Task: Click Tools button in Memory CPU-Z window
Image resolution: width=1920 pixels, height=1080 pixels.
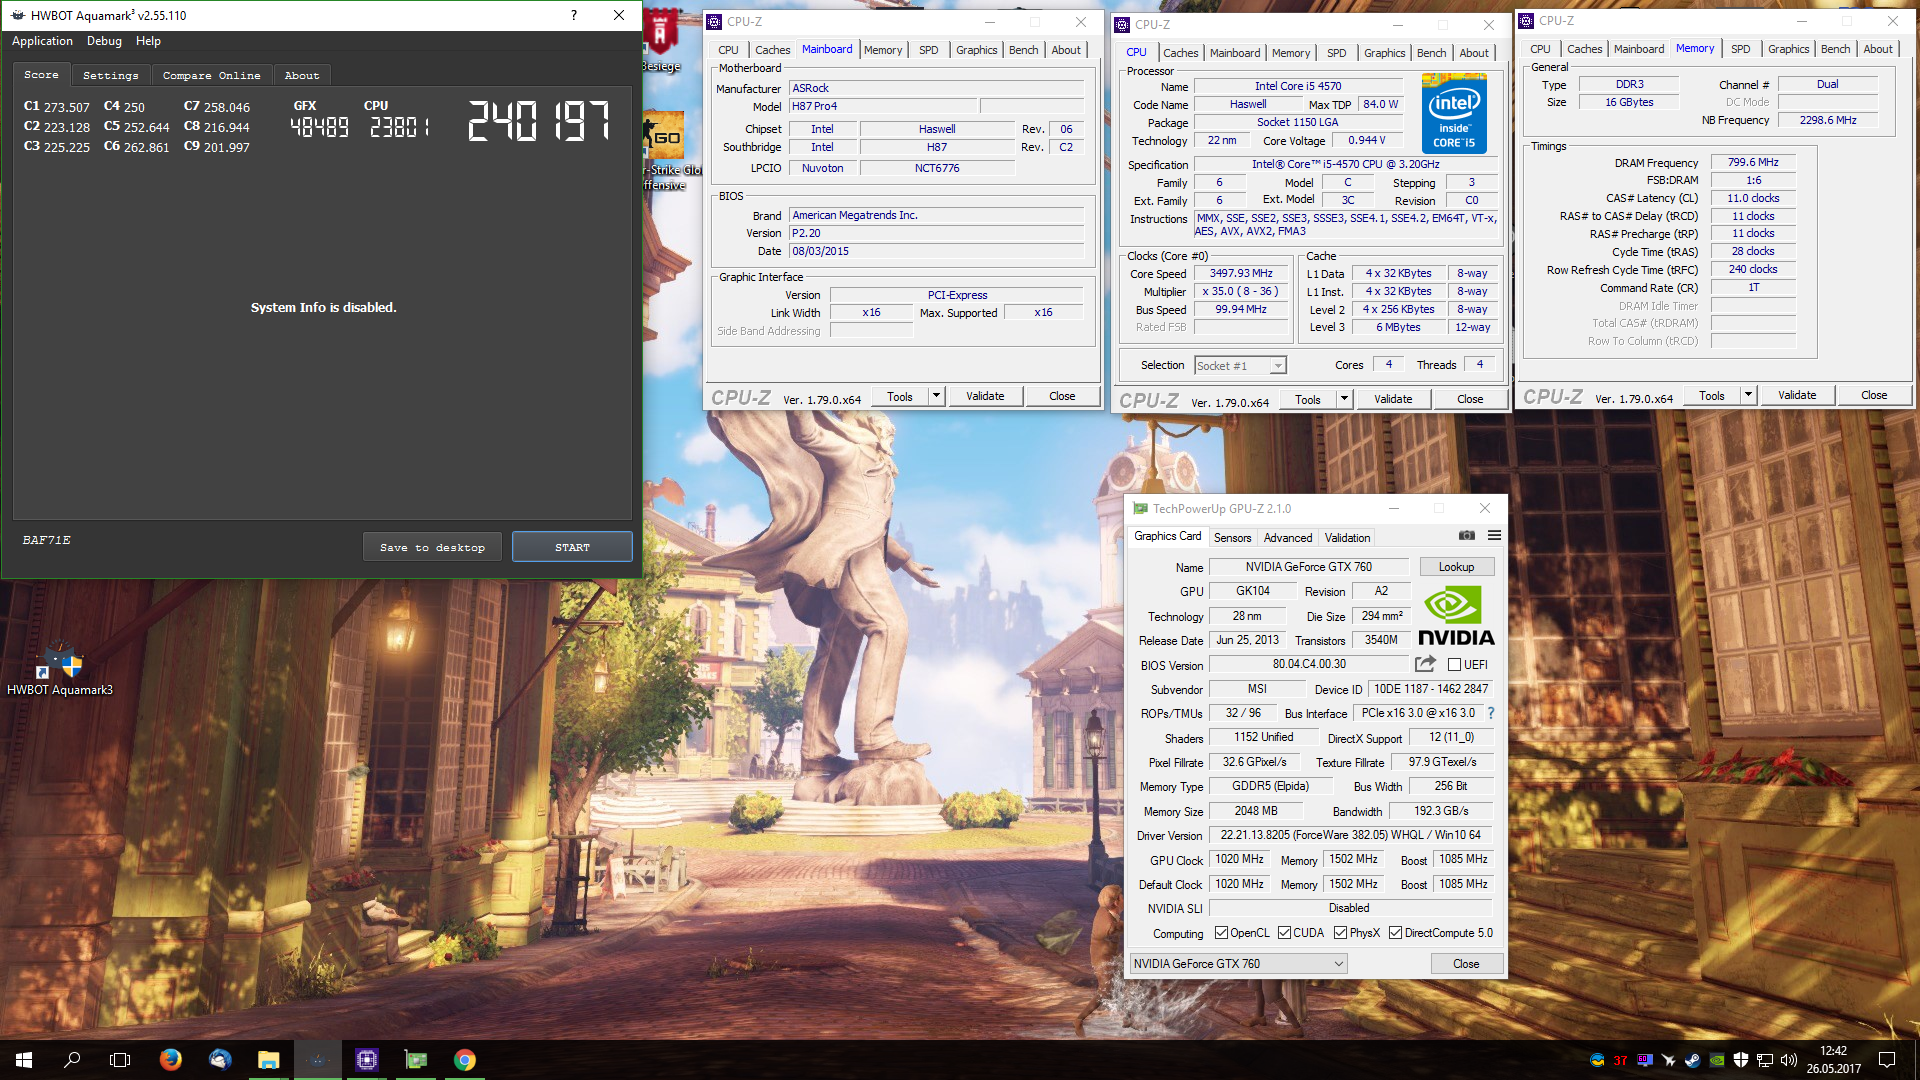Action: click(1712, 395)
